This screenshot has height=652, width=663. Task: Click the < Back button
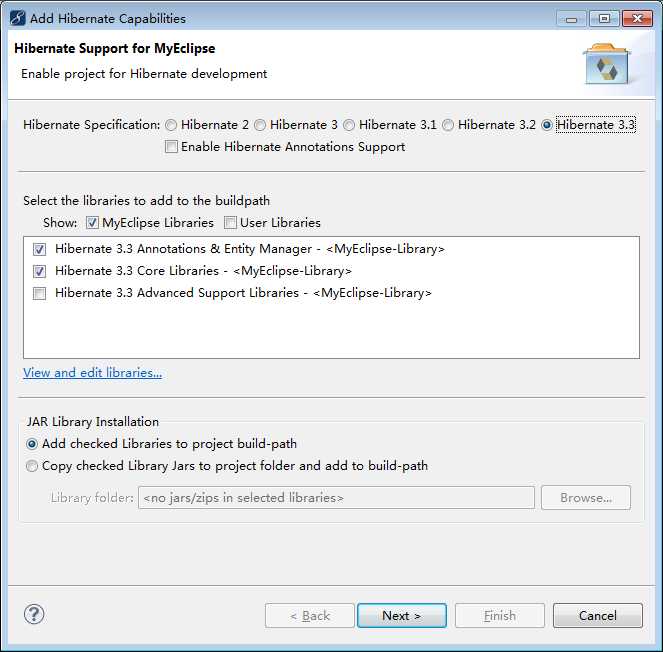coord(310,616)
